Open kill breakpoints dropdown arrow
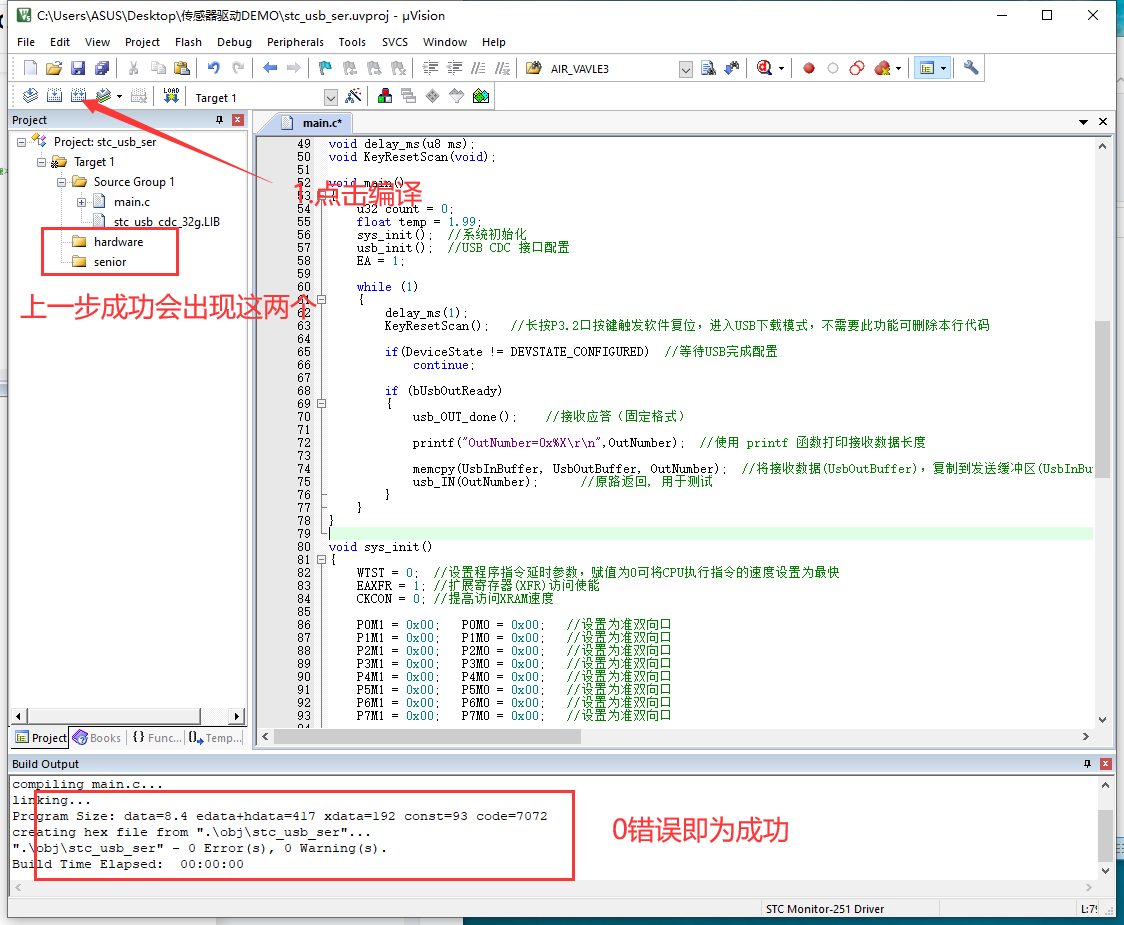The width and height of the screenshot is (1124, 925). (x=898, y=69)
